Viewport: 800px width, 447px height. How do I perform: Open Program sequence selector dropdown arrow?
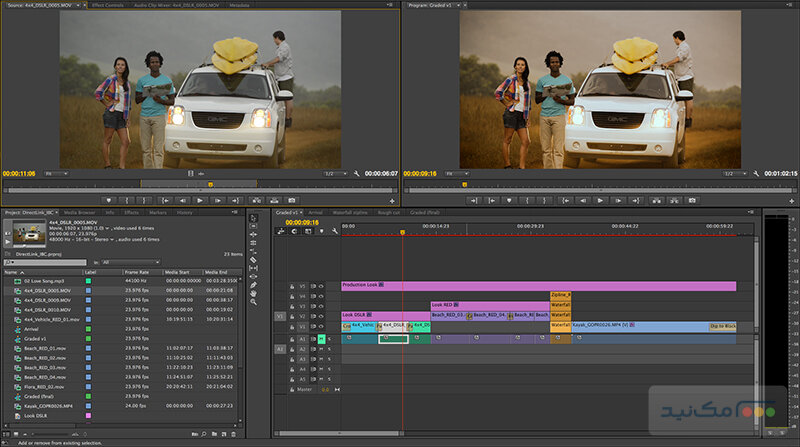458,5
